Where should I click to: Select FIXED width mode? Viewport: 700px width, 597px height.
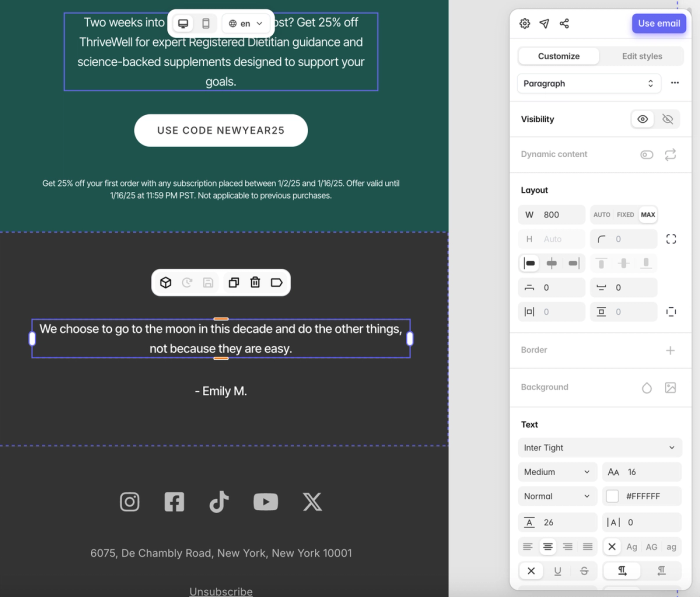point(625,215)
